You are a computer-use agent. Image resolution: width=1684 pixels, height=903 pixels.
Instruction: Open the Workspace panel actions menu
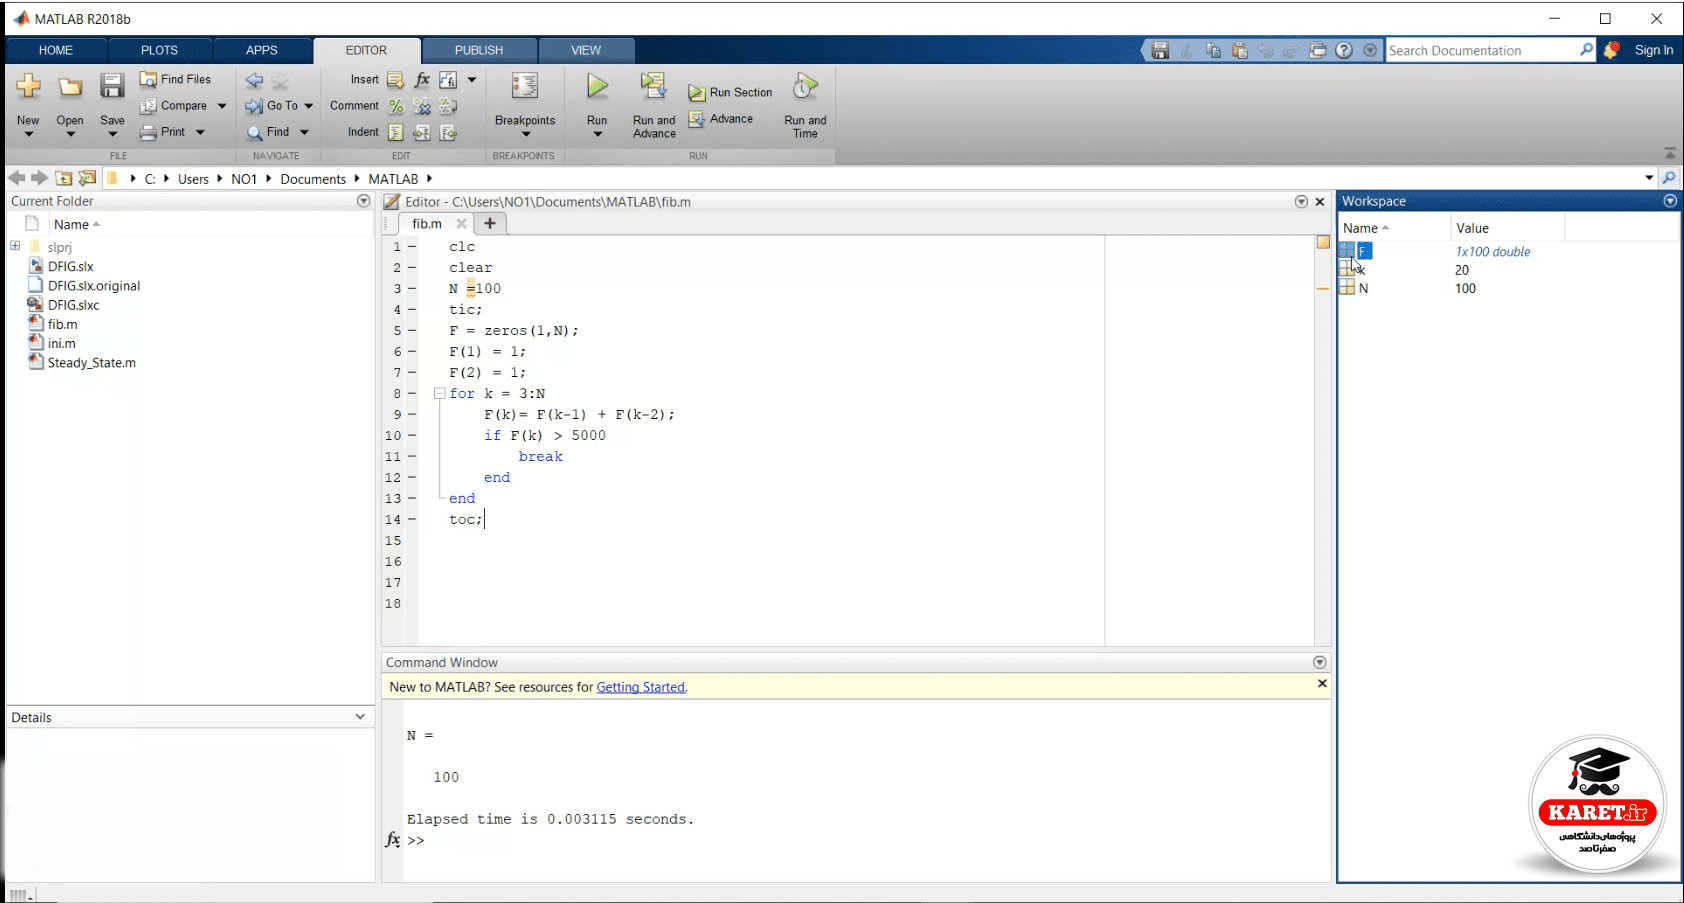(1670, 201)
